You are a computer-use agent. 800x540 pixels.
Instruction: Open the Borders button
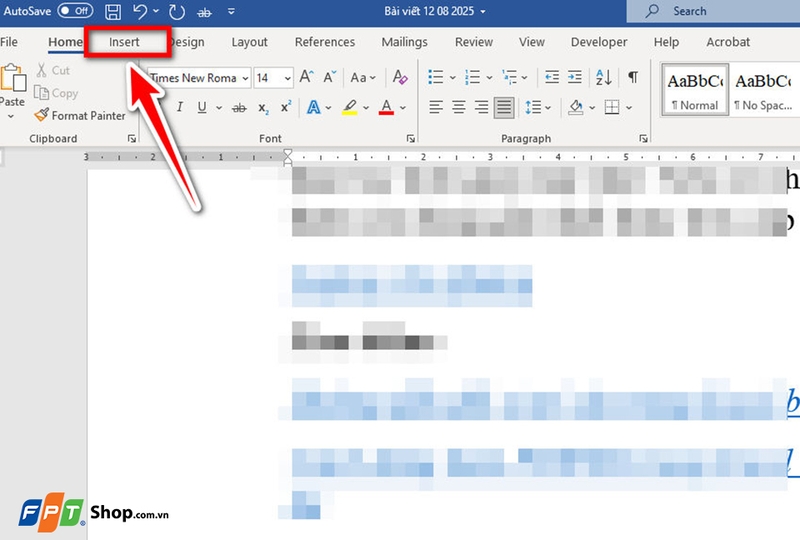[x=612, y=107]
